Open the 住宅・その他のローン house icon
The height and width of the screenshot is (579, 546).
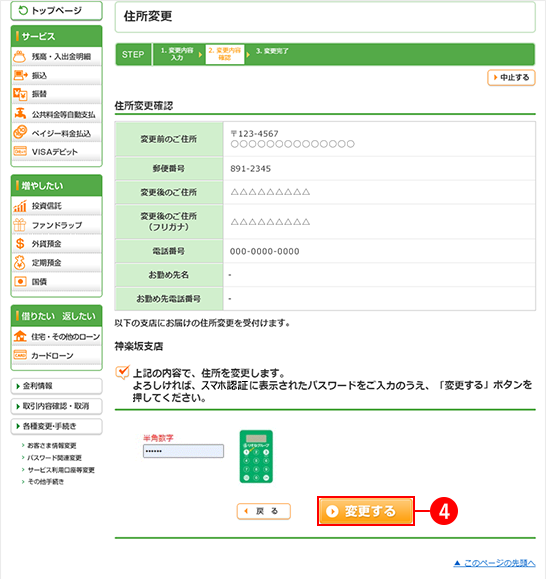[x=20, y=336]
